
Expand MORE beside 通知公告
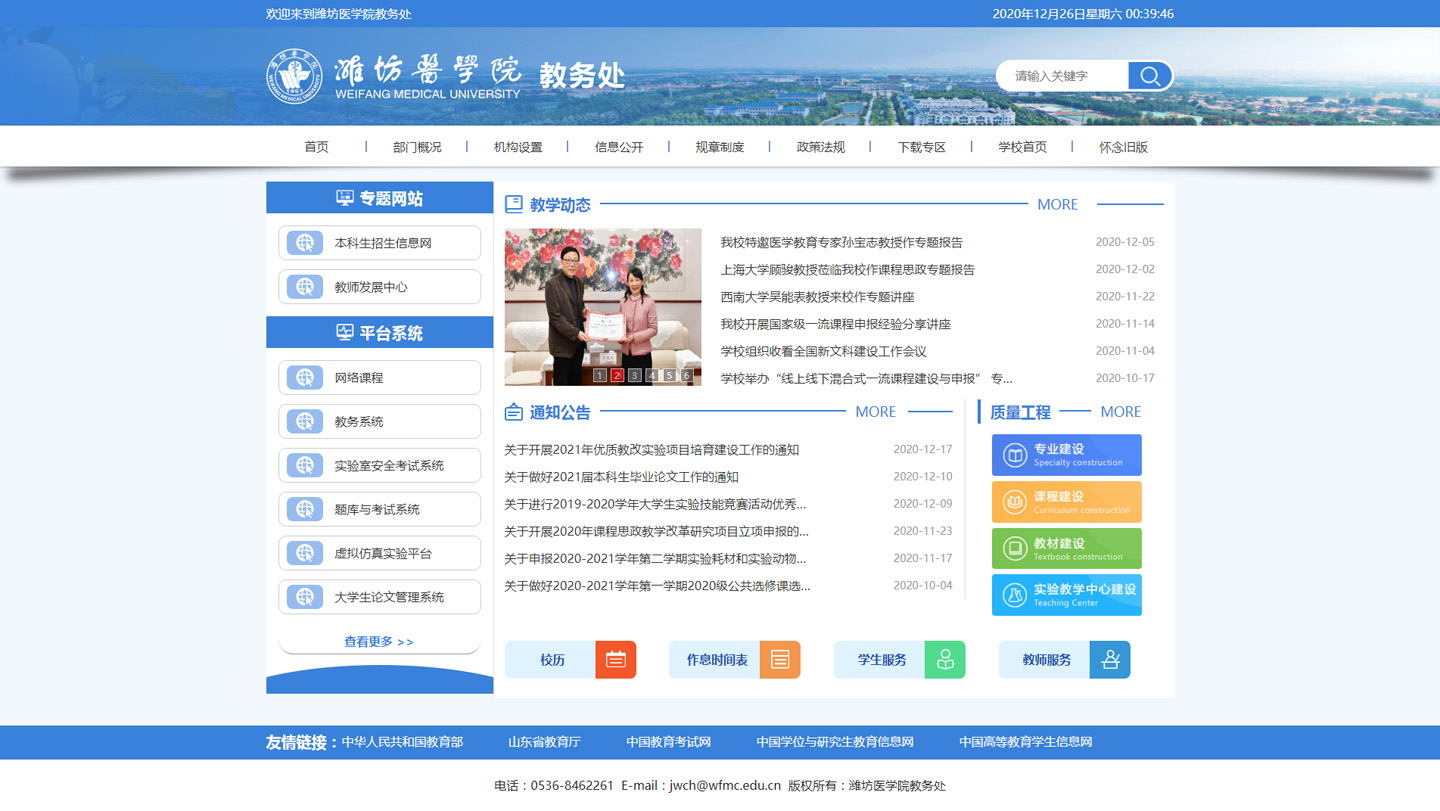(875, 412)
